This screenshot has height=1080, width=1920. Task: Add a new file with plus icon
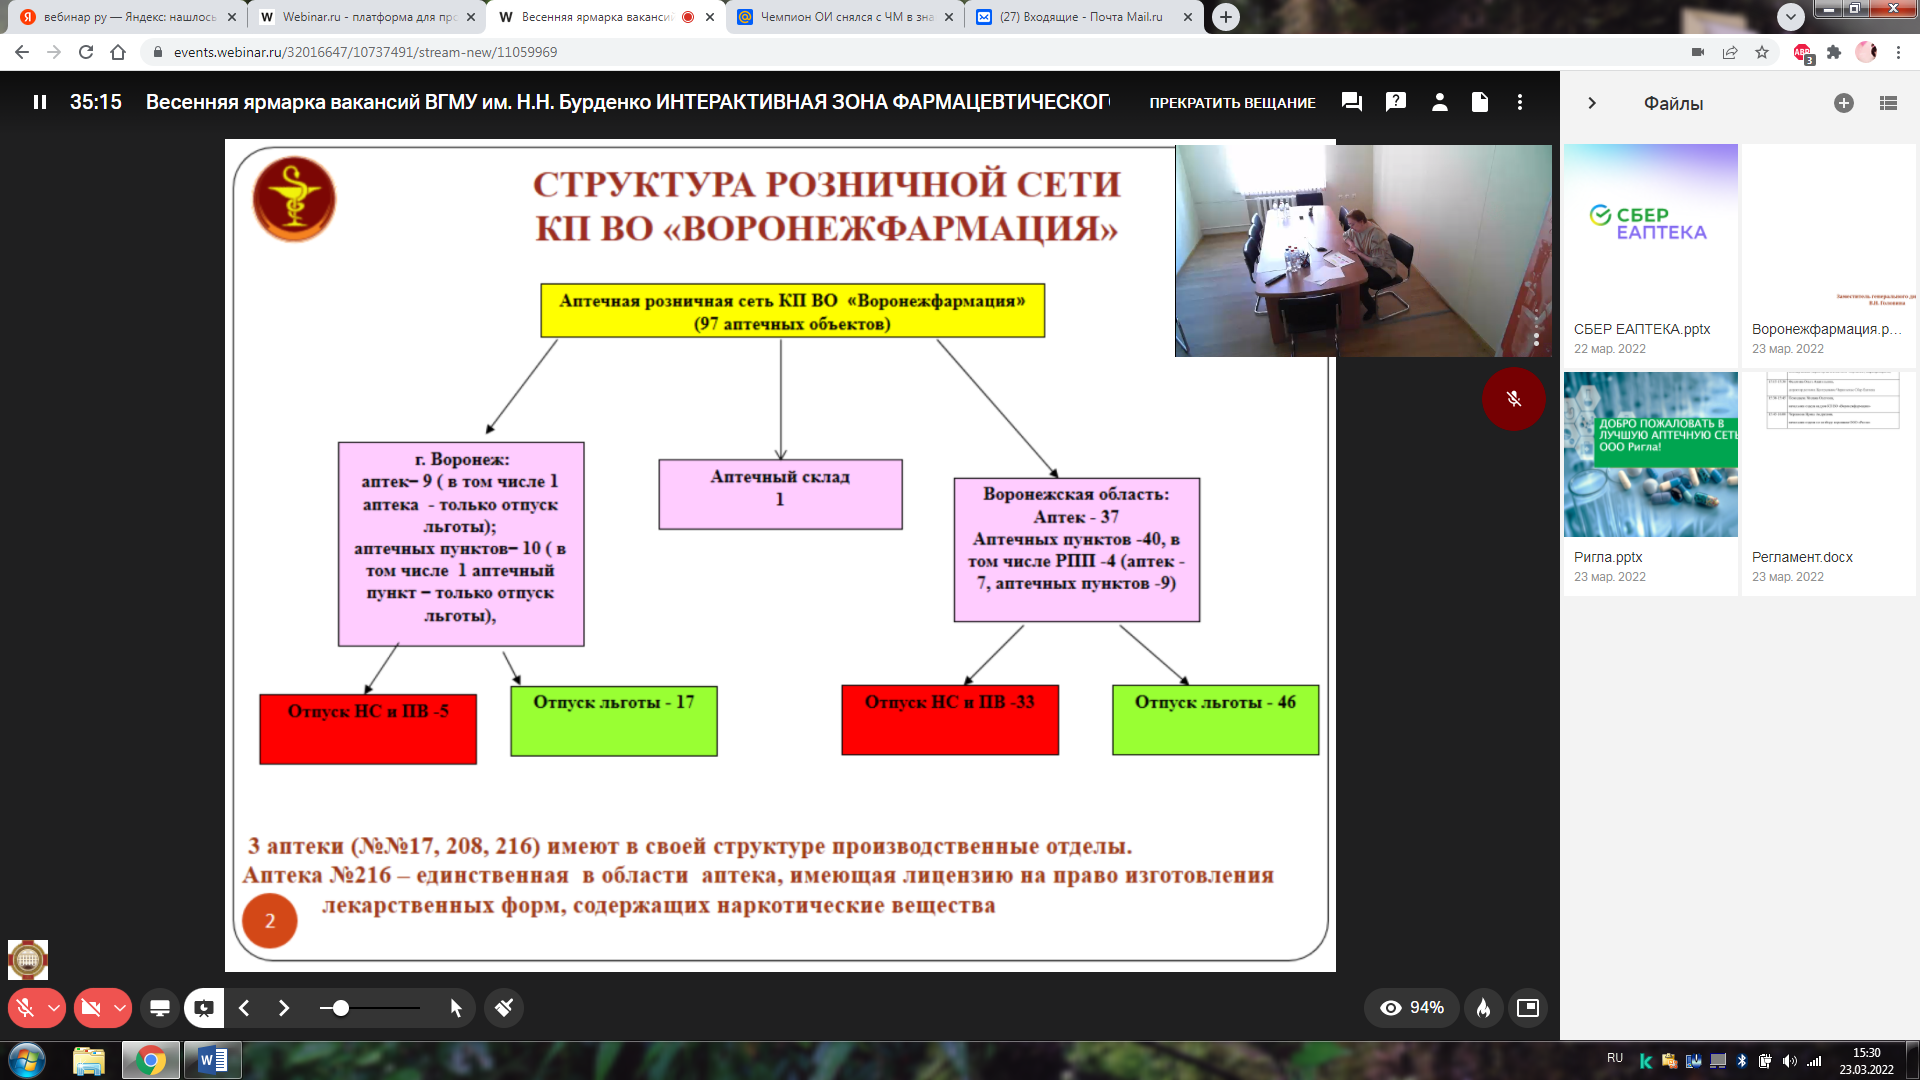[1844, 103]
